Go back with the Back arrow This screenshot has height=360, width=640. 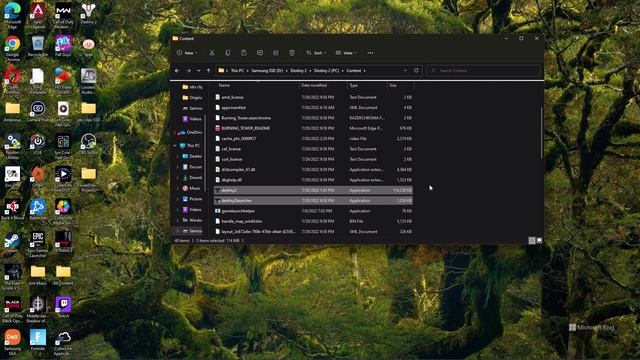click(x=177, y=71)
